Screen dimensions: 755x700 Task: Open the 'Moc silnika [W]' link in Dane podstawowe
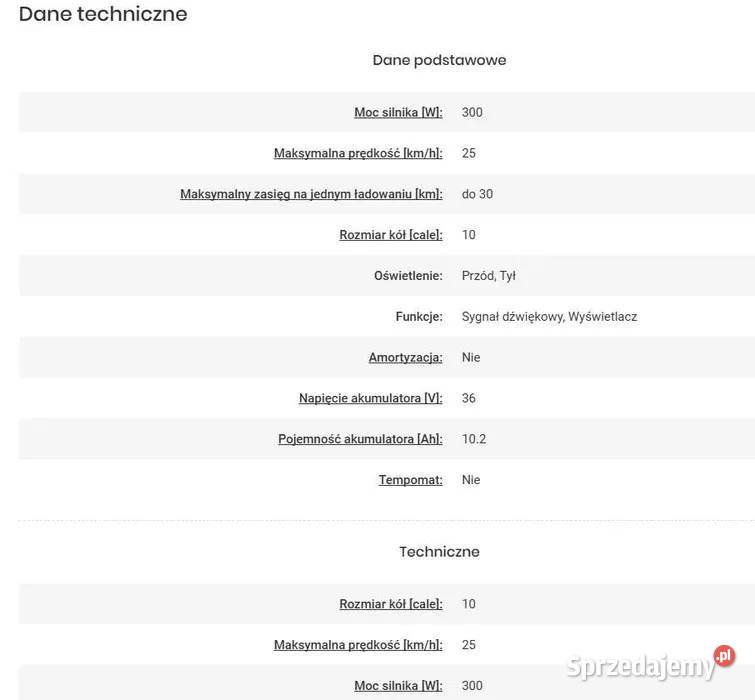pos(398,112)
